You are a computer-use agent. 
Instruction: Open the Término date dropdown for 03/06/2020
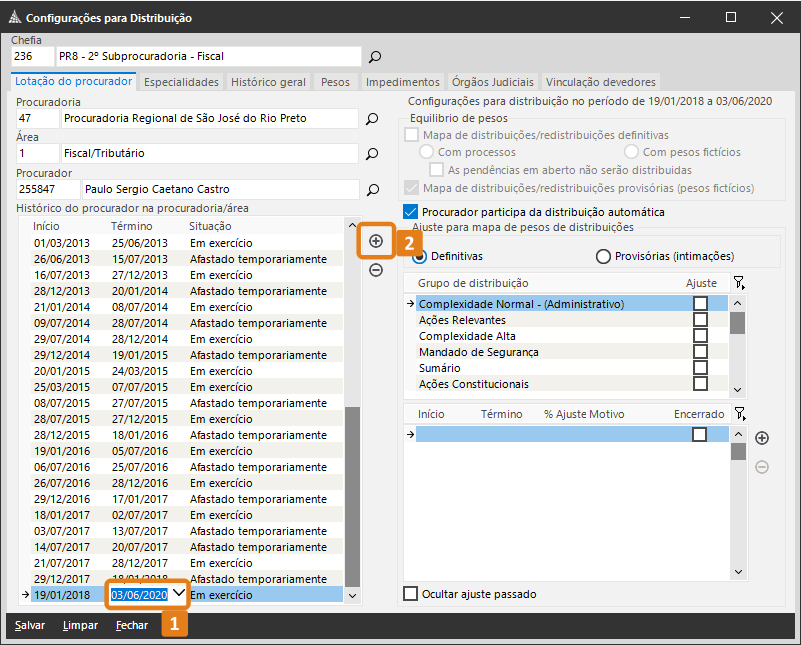[x=178, y=594]
